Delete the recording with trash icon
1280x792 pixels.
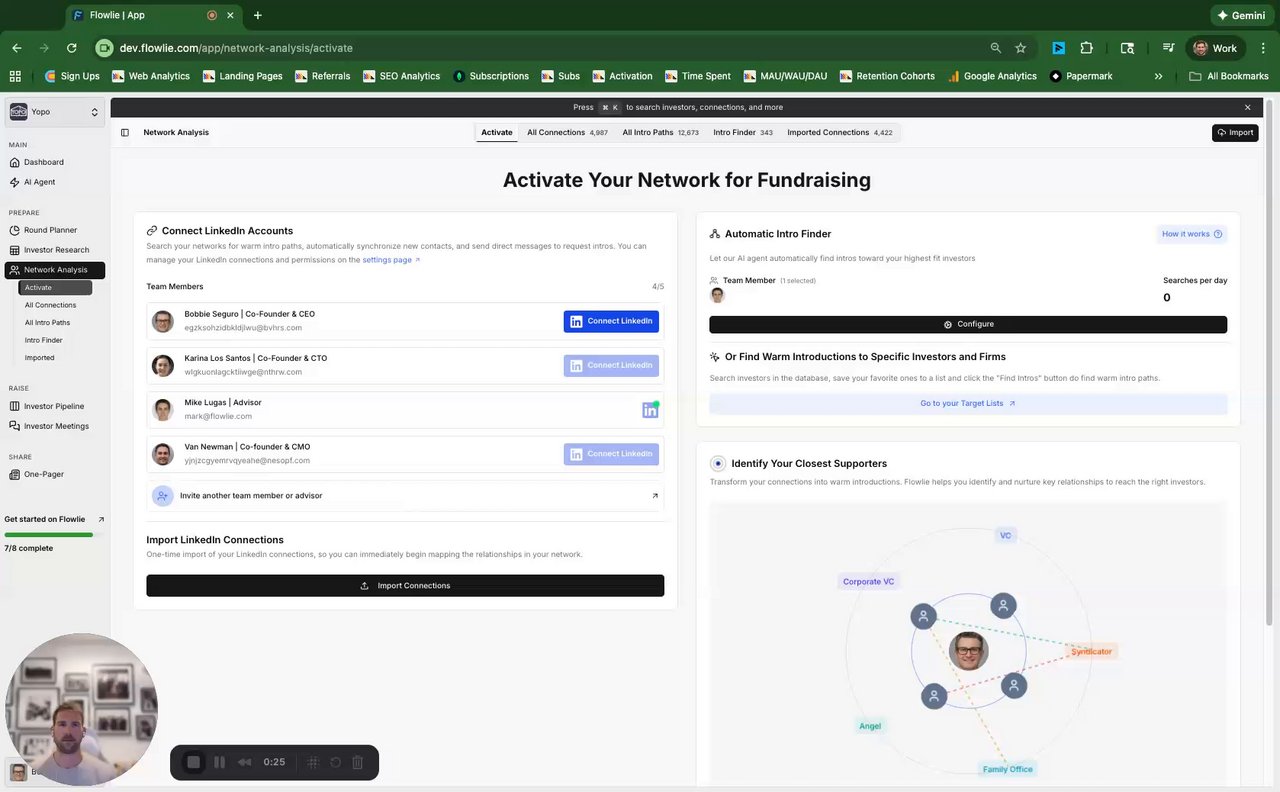(357, 762)
